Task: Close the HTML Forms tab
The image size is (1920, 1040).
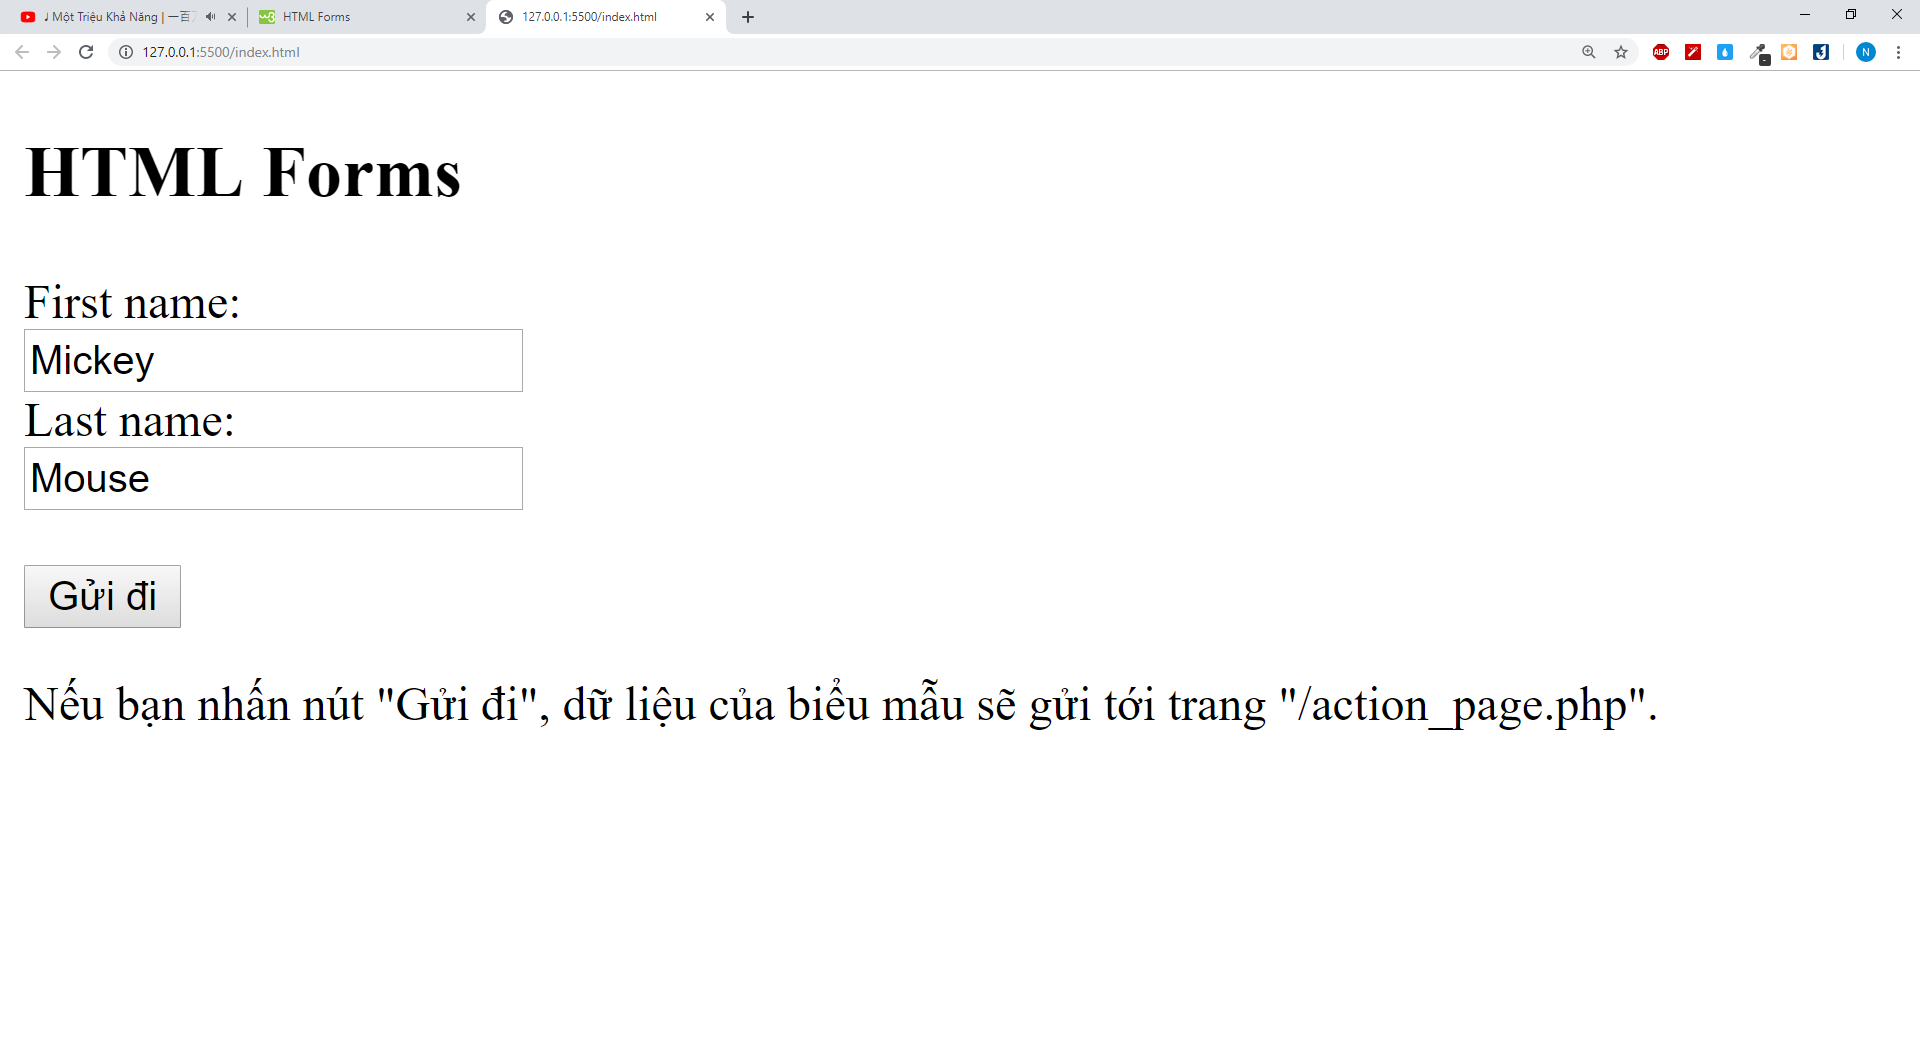Action: [471, 17]
